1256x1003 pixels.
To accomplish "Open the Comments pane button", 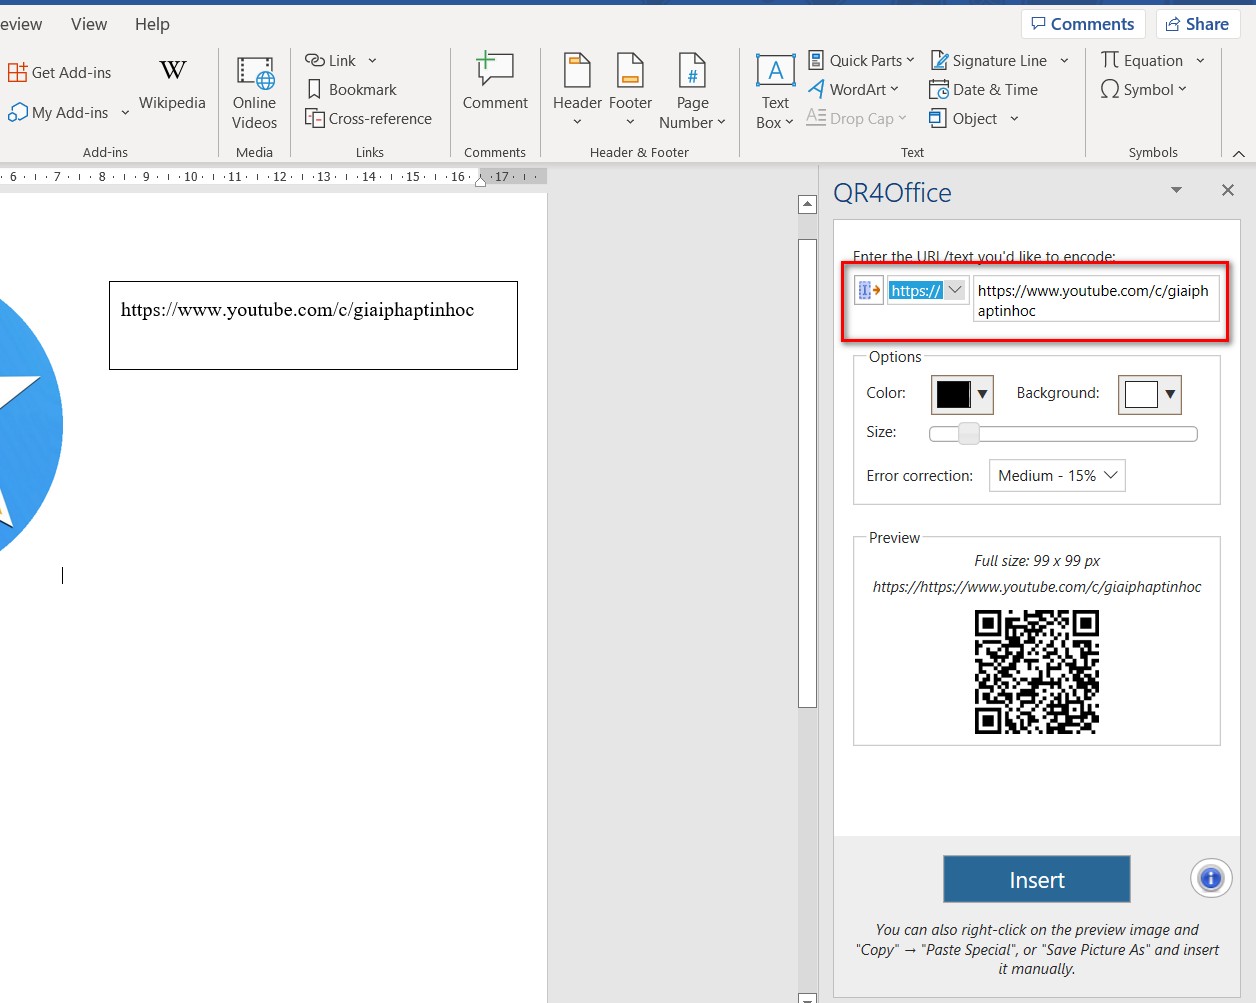I will [x=1083, y=24].
